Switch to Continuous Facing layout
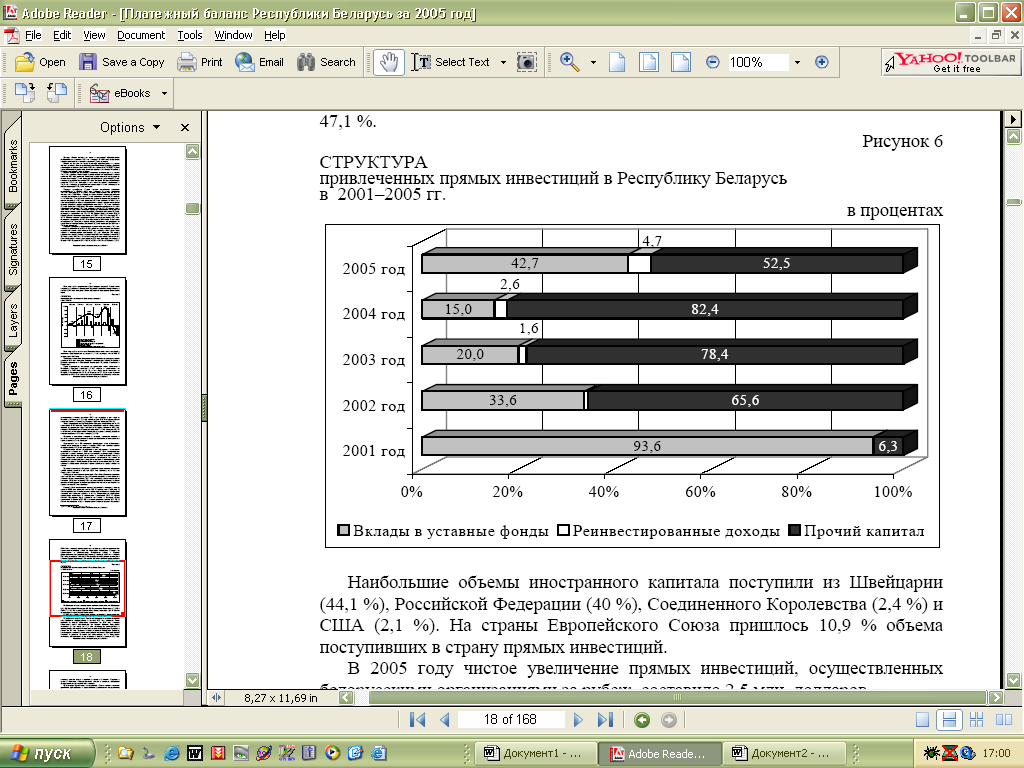This screenshot has height=768, width=1024. (976, 720)
